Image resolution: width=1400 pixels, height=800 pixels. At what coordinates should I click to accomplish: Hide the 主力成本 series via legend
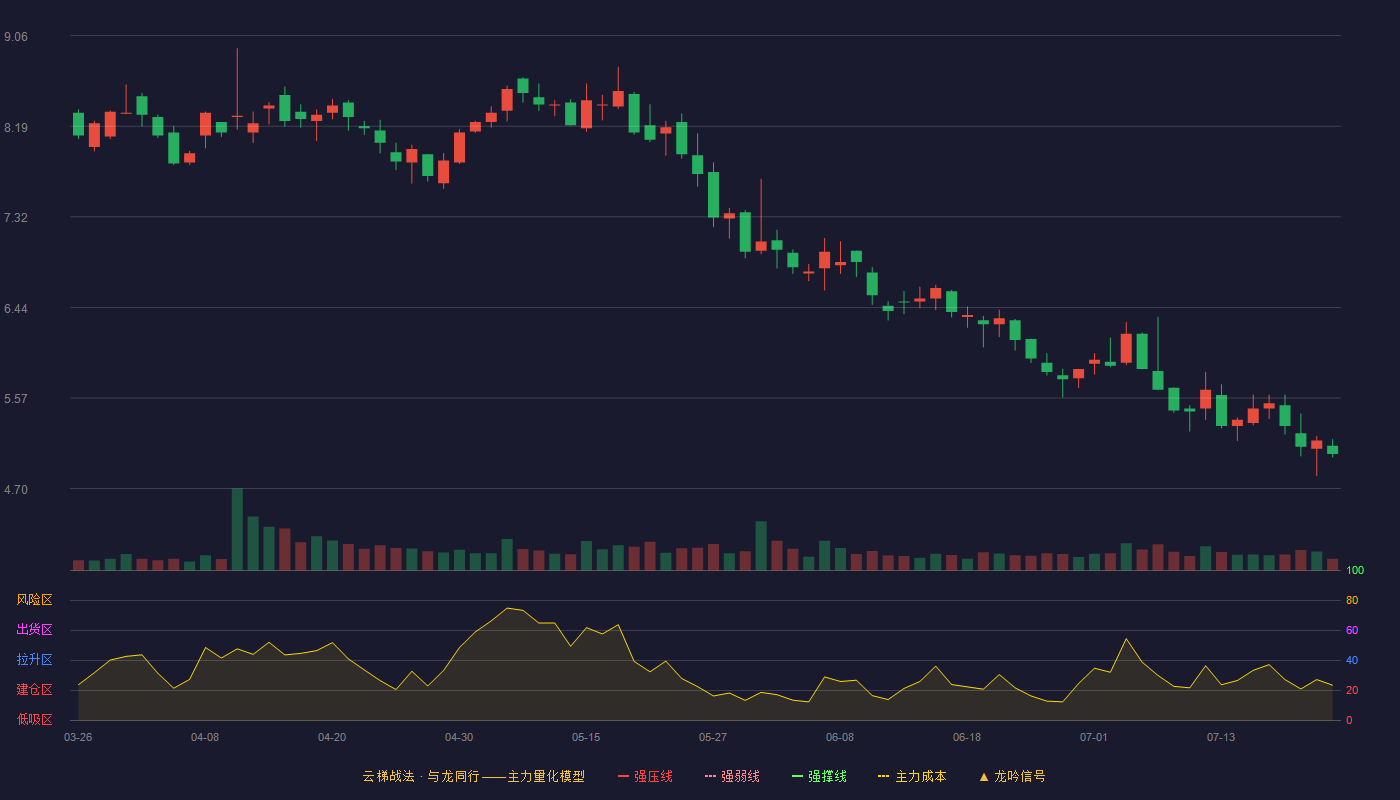[912, 776]
